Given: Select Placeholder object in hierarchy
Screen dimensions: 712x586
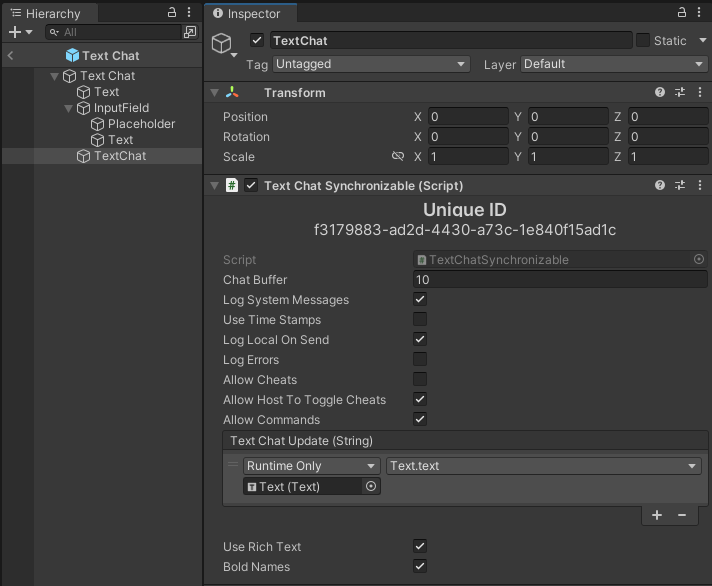Looking at the screenshot, I should [141, 124].
